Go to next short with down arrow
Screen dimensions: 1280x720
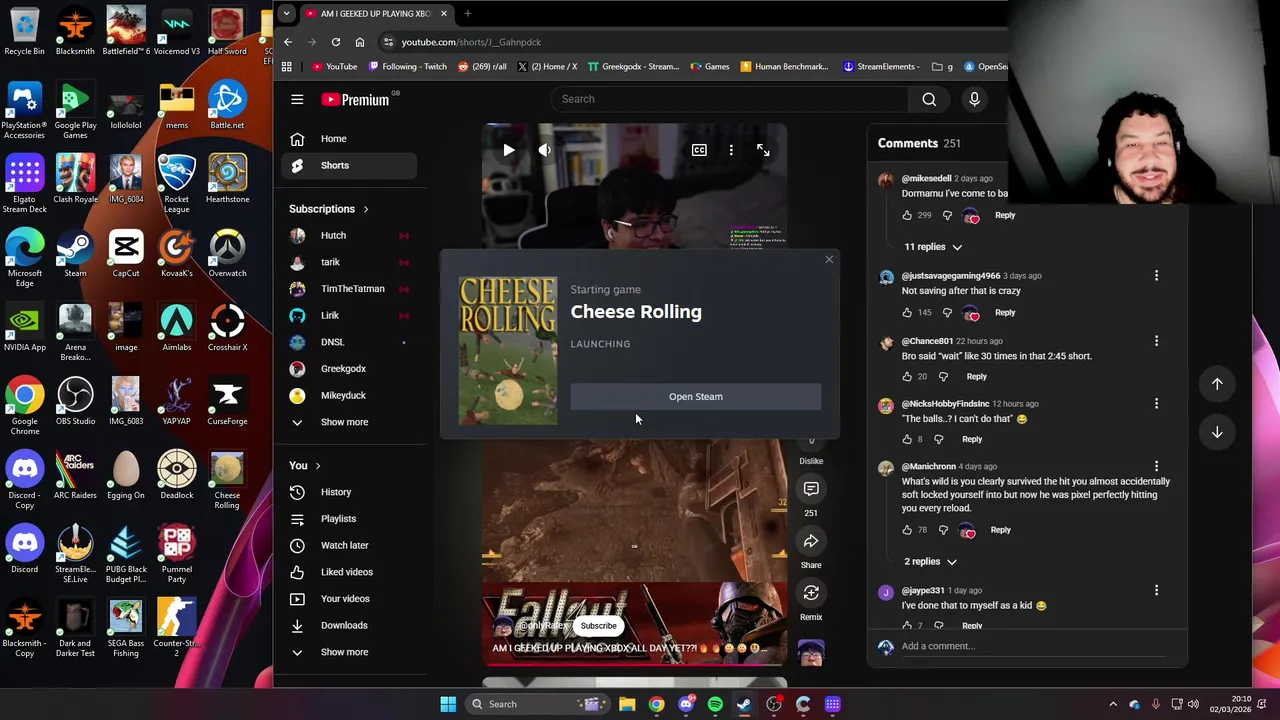[1217, 432]
